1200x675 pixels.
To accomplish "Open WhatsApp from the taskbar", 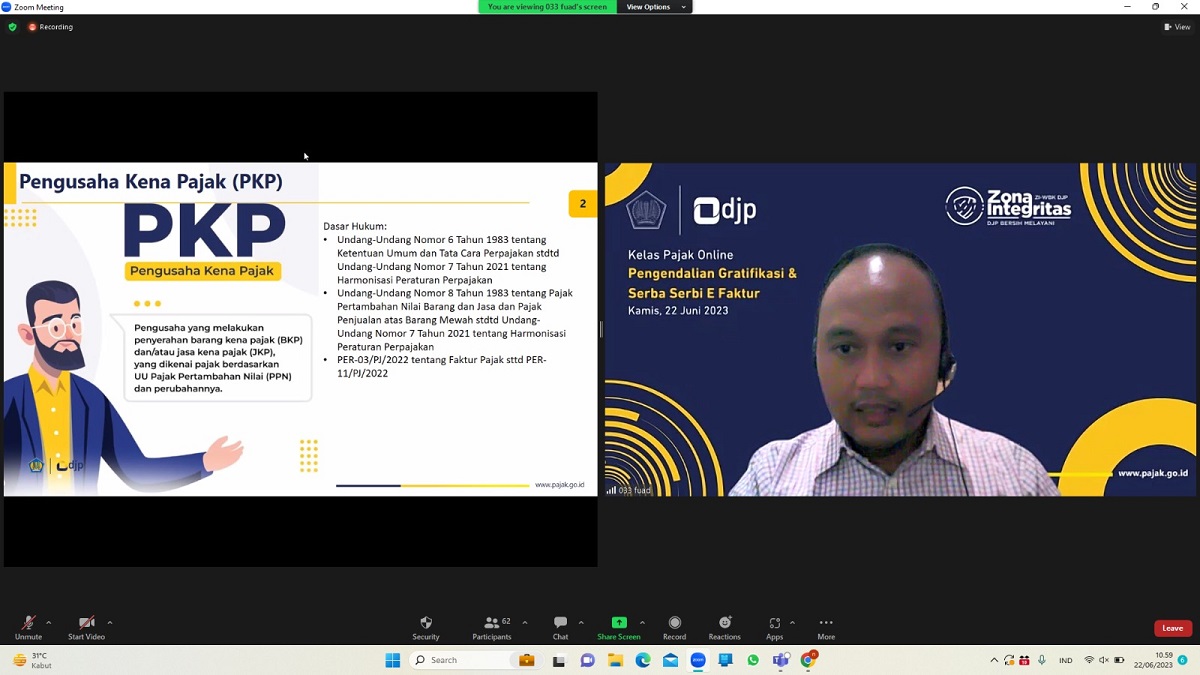I will click(x=753, y=660).
